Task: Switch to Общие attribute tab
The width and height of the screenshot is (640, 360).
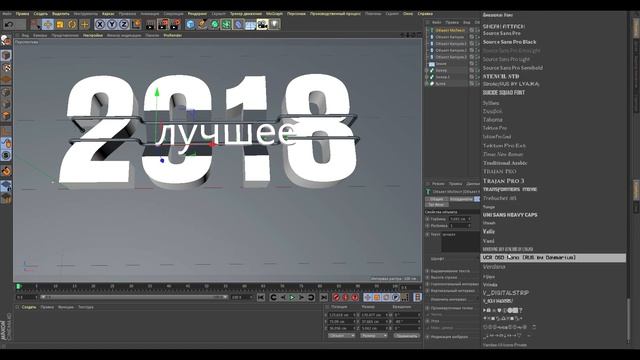Action: pyautogui.click(x=436, y=199)
